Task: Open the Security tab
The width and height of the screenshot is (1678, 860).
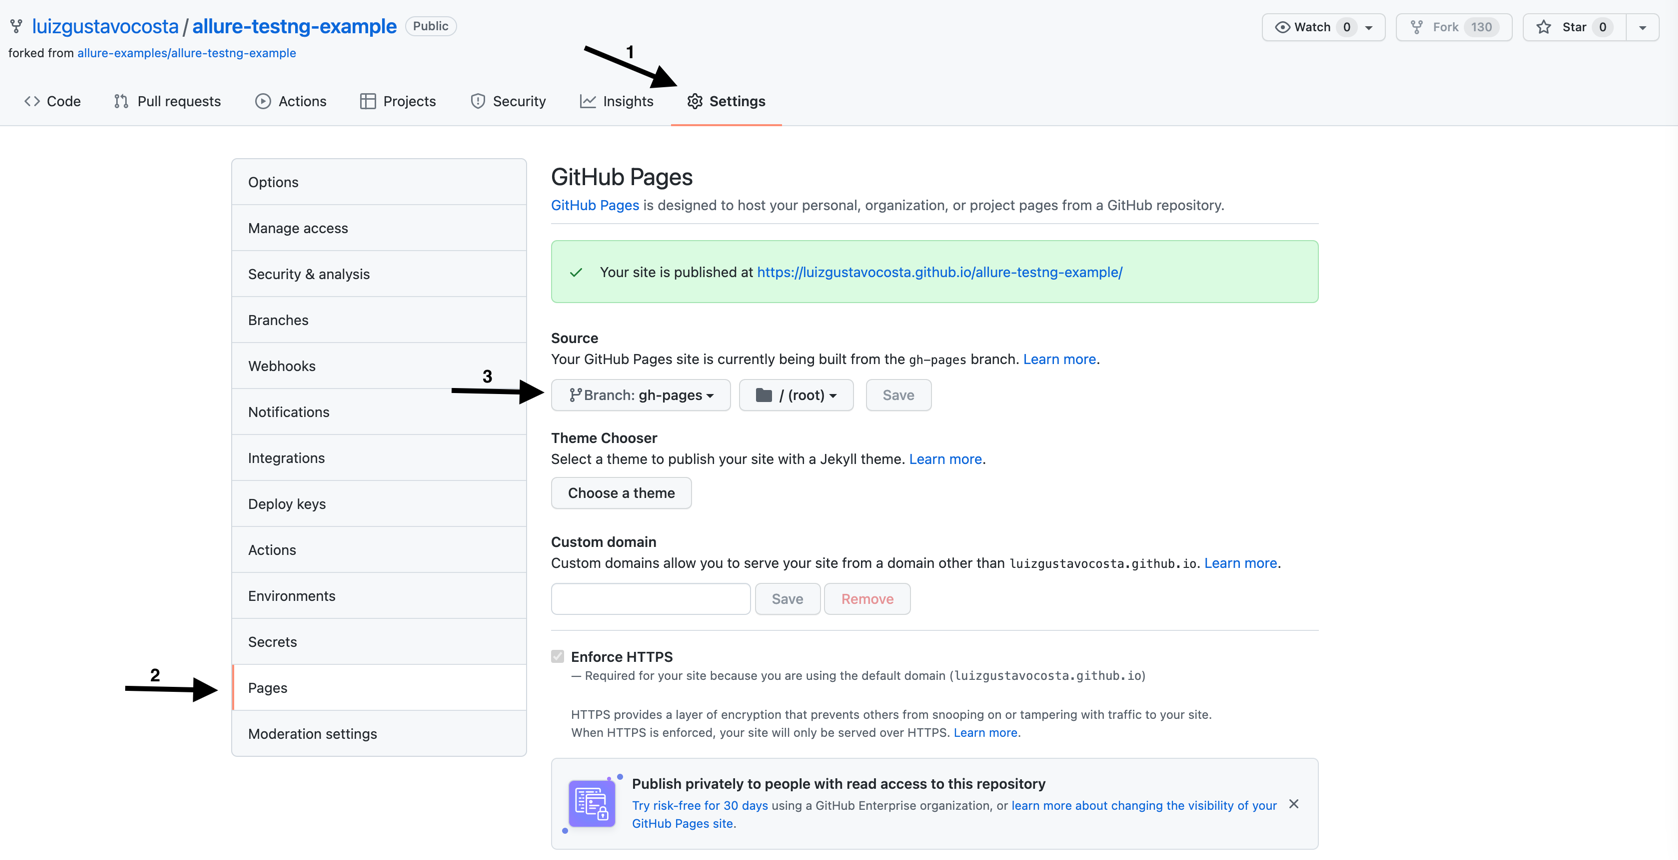Action: click(x=508, y=101)
